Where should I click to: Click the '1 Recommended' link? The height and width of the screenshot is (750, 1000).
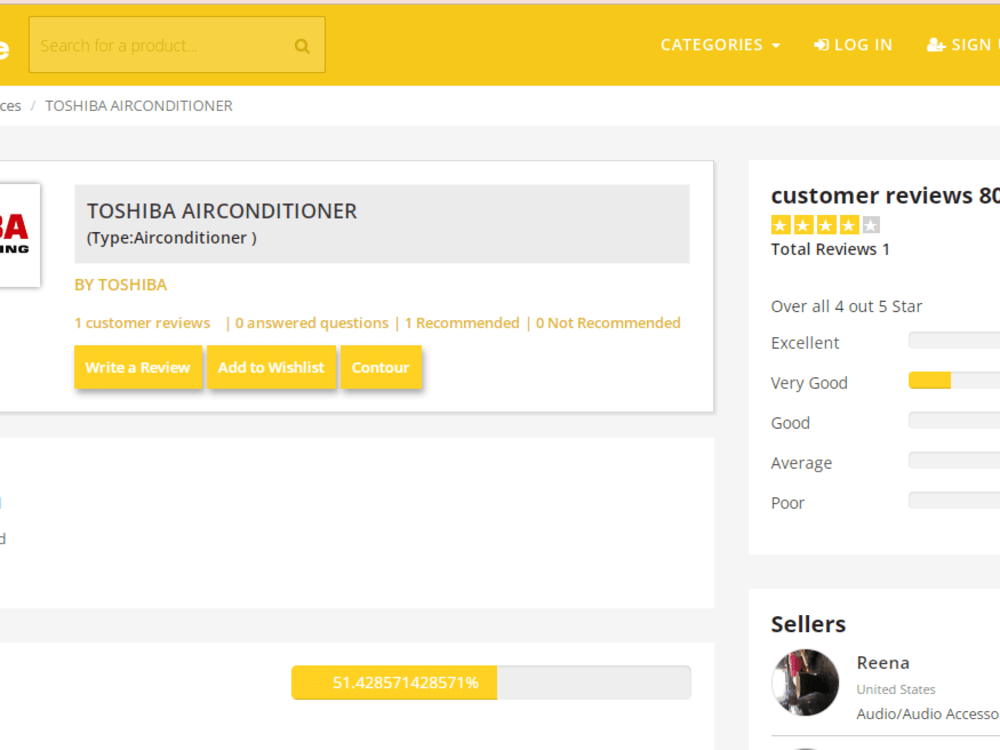coord(462,323)
